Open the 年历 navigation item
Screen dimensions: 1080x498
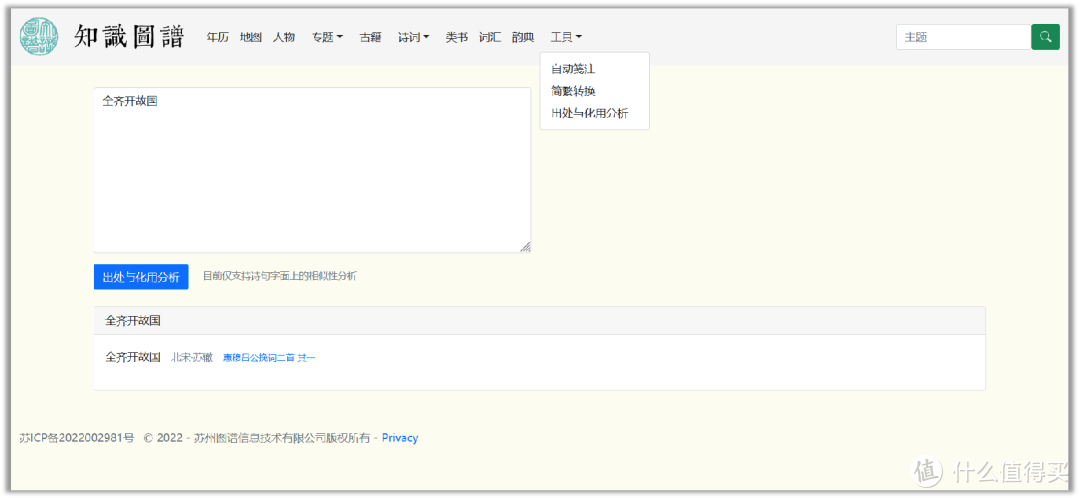(x=217, y=37)
